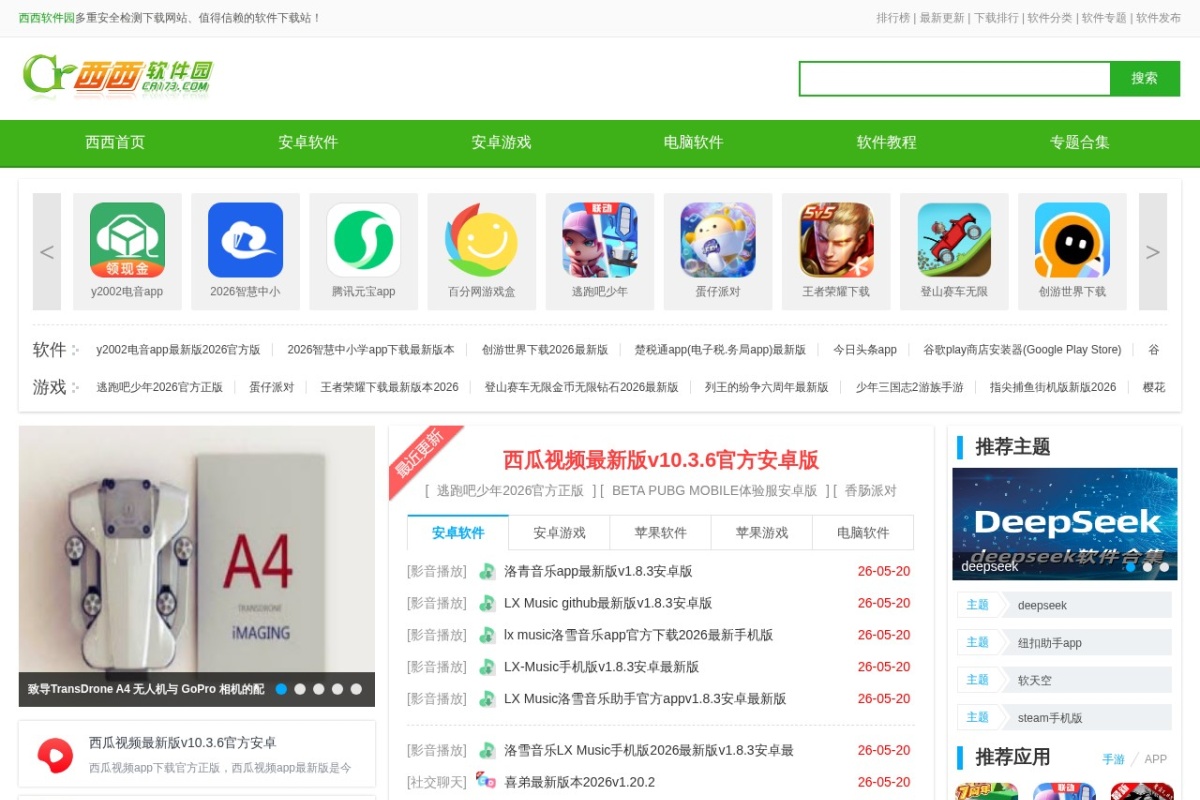This screenshot has width=1200, height=800.
Task: Click the search input field
Action: (955, 79)
